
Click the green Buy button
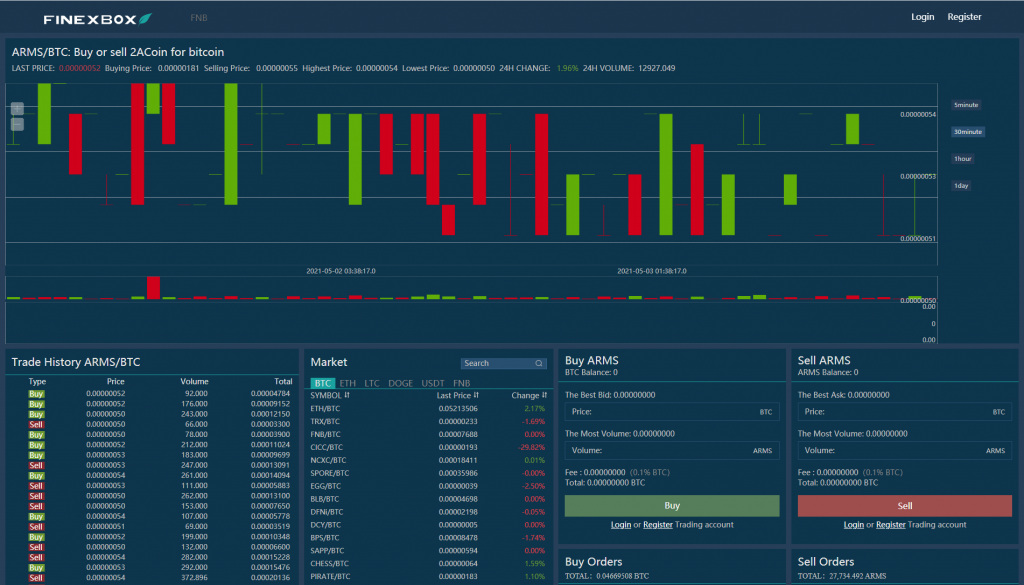[x=672, y=505]
